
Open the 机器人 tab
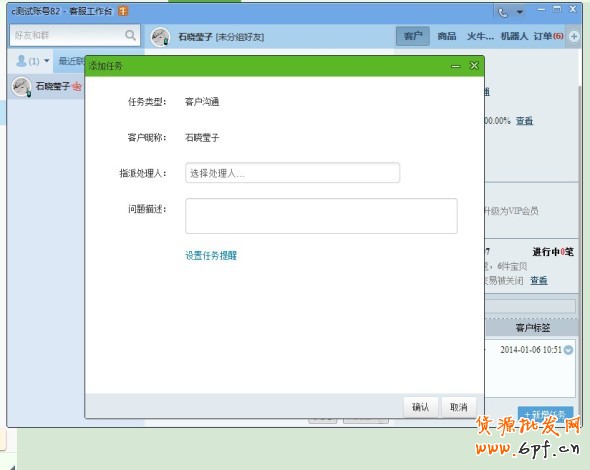514,36
